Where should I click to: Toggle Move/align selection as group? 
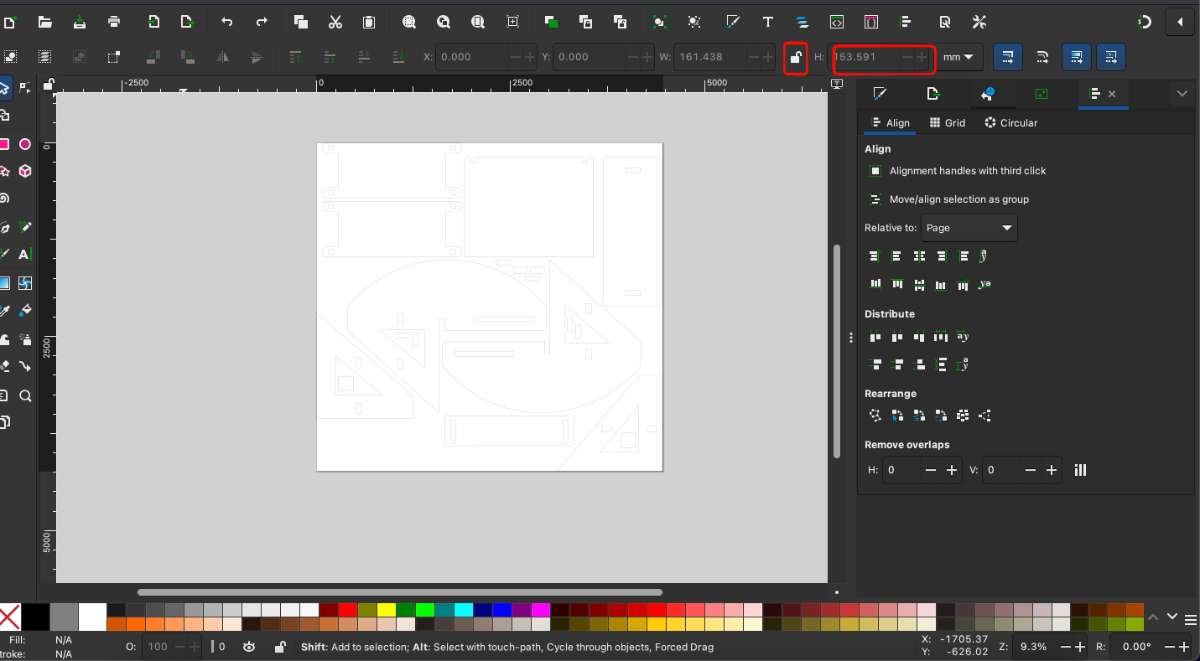875,199
